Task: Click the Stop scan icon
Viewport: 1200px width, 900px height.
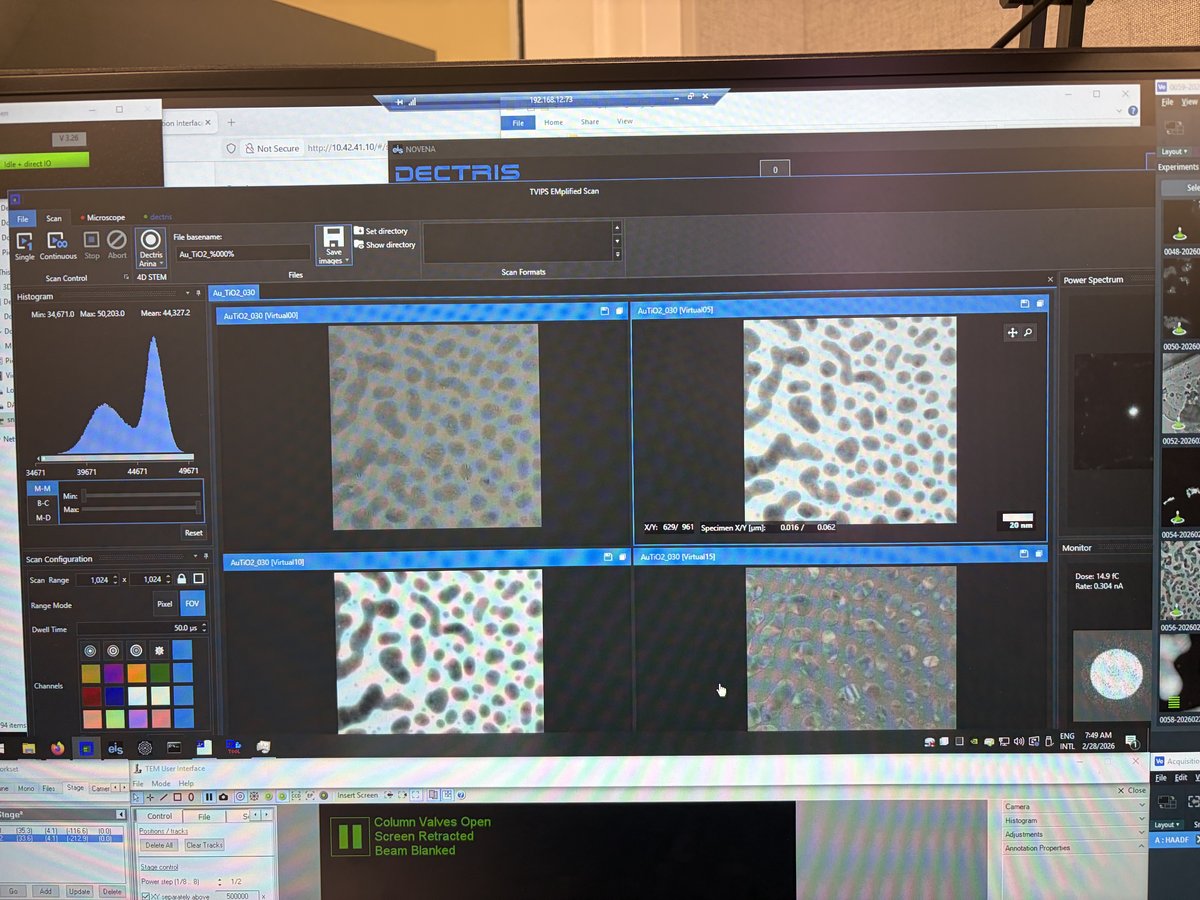Action: (x=91, y=239)
